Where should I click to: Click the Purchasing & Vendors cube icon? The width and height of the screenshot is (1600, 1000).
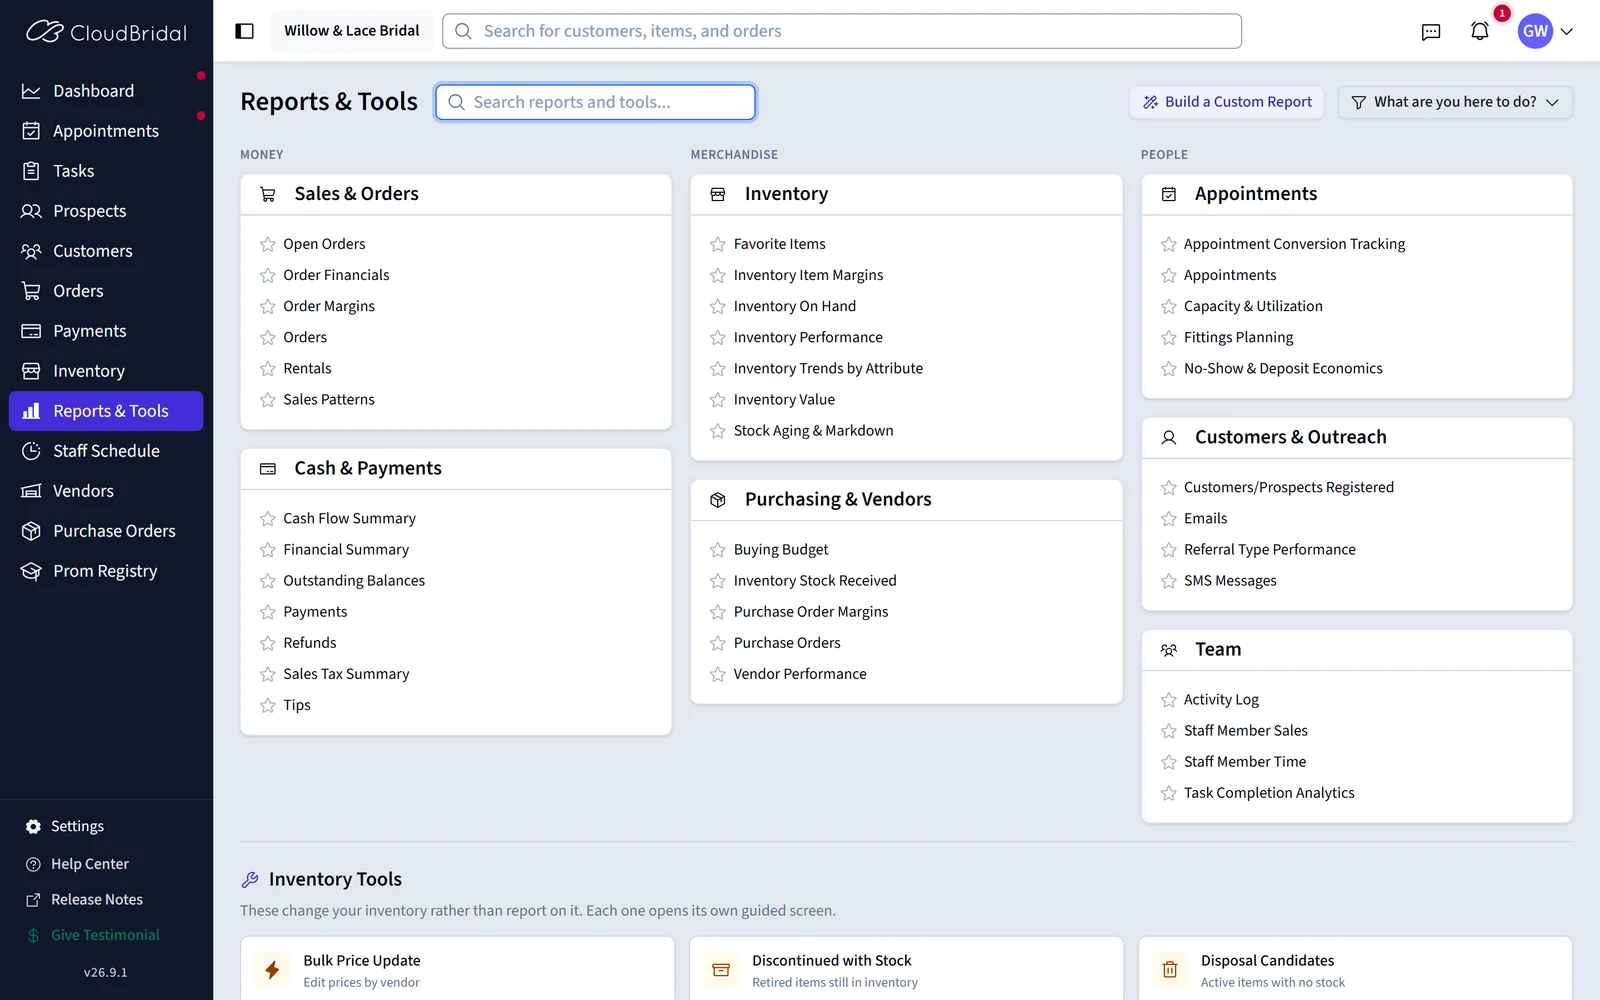(718, 500)
